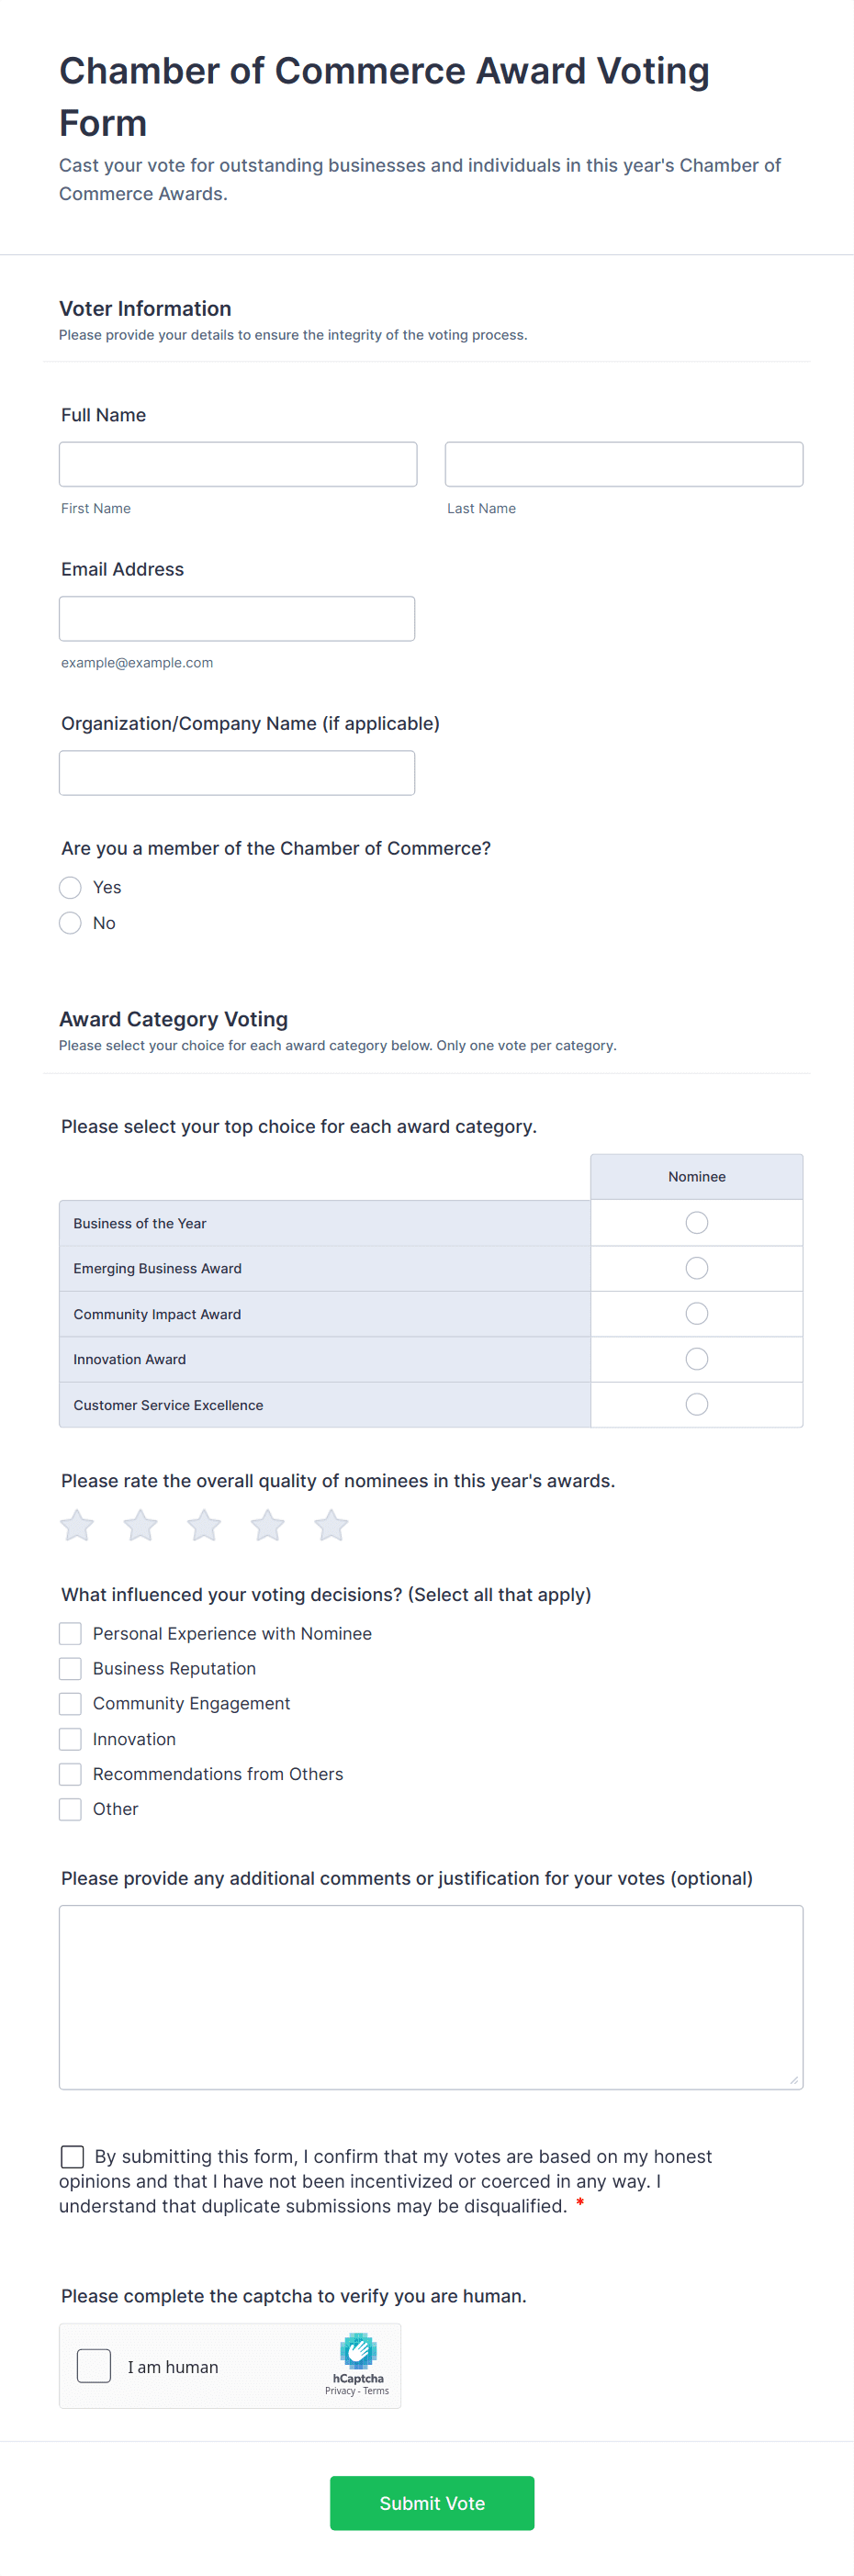Click the first rating star

77,1525
